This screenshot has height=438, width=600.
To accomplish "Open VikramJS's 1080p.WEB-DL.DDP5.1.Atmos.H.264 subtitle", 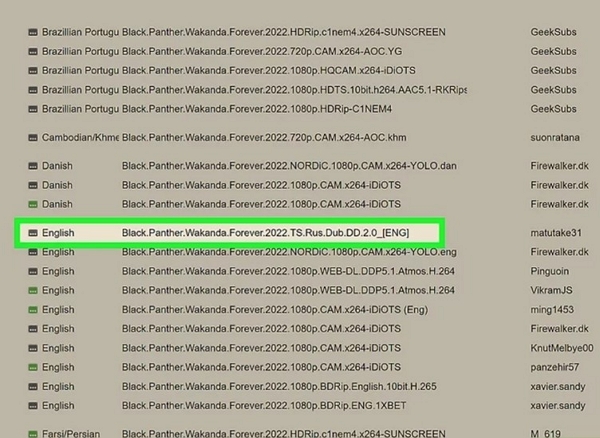I will pyautogui.click(x=288, y=290).
